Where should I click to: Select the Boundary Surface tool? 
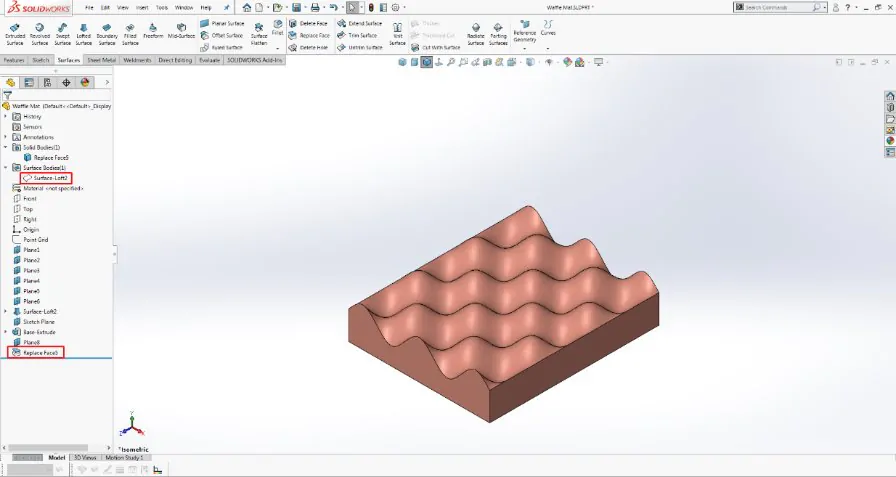click(107, 34)
